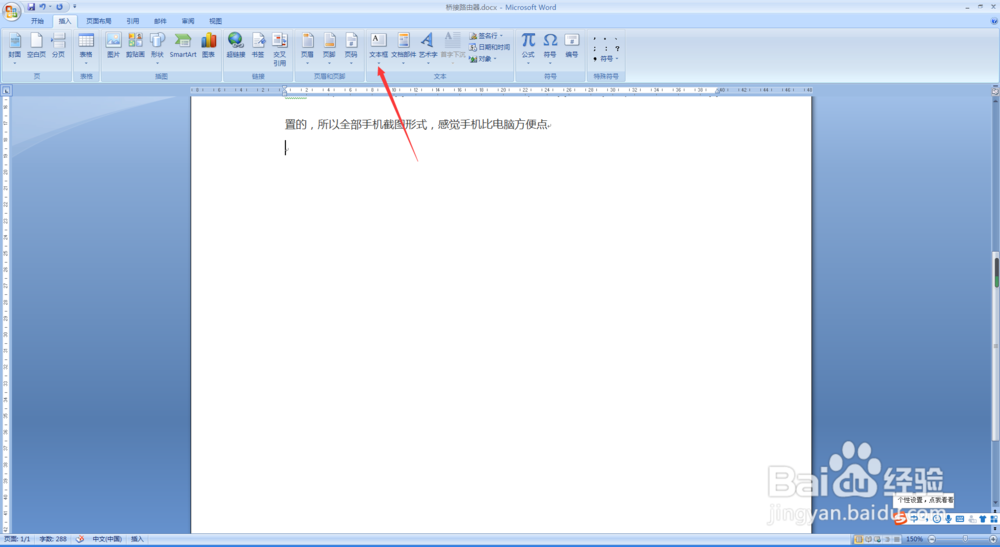Click the zoom slider track in the status bar

962,539
